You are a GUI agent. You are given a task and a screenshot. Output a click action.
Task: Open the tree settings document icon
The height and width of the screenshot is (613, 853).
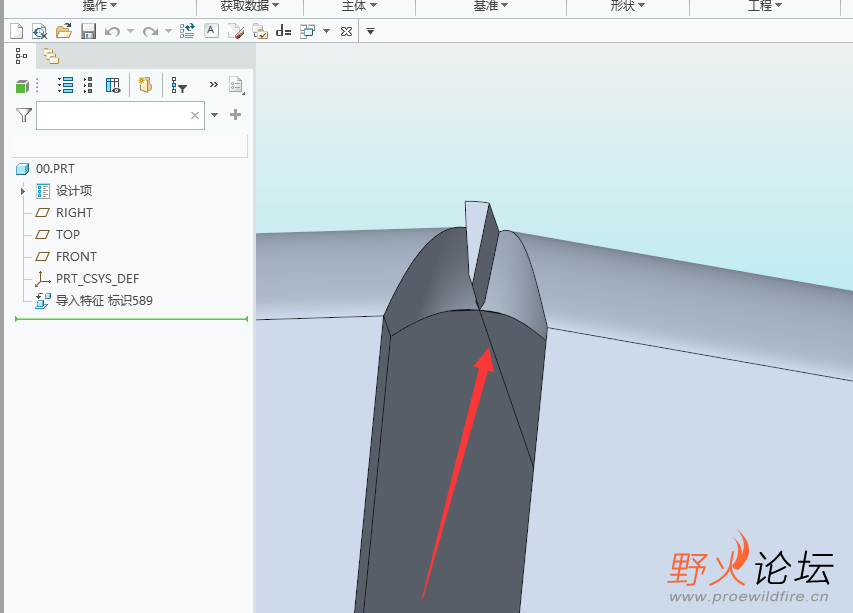(236, 85)
